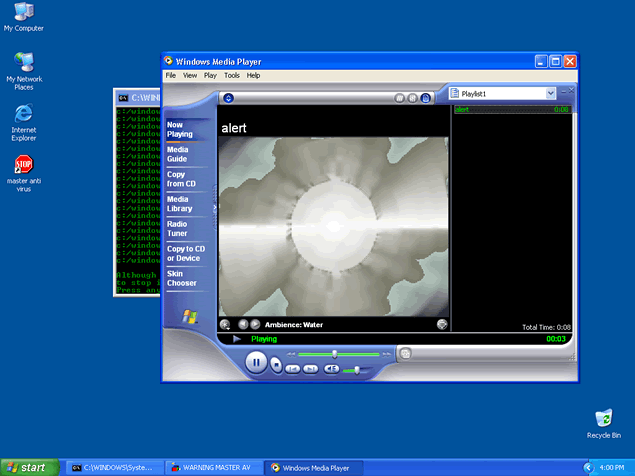Open the master anti virus desktop icon
Viewport: 635px width, 476px height.
(23, 166)
